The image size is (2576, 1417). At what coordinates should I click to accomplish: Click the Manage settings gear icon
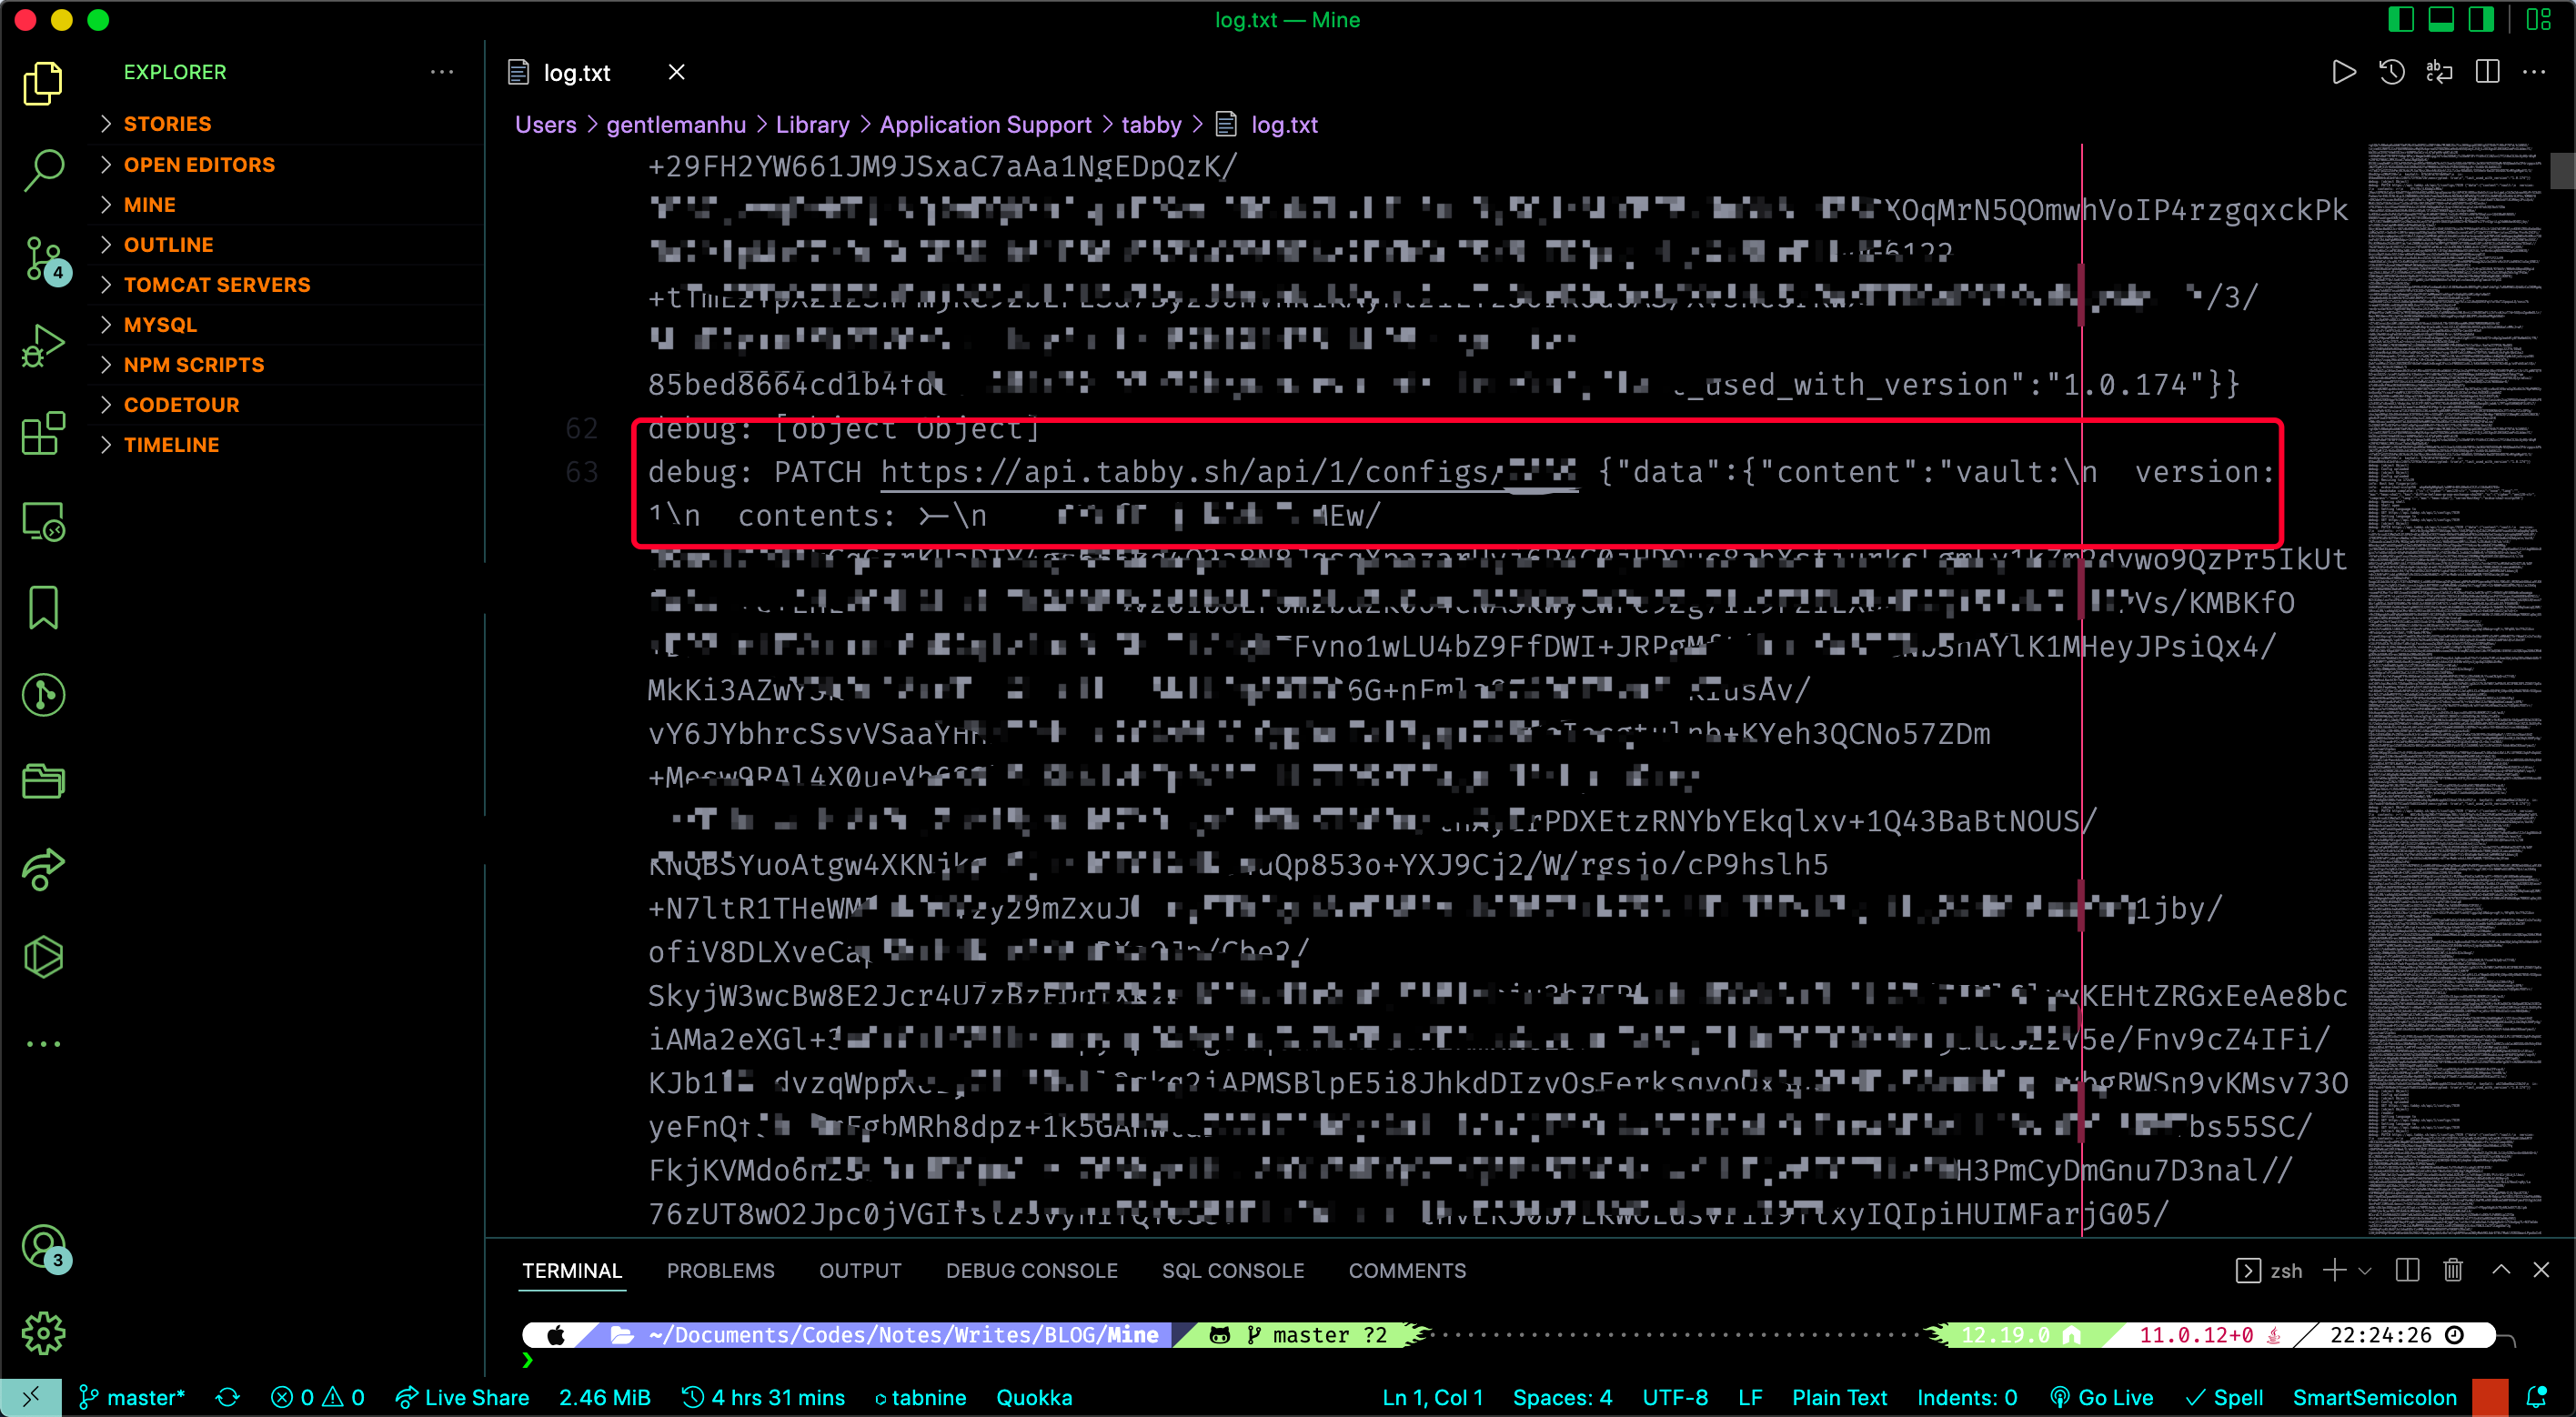pyautogui.click(x=43, y=1333)
